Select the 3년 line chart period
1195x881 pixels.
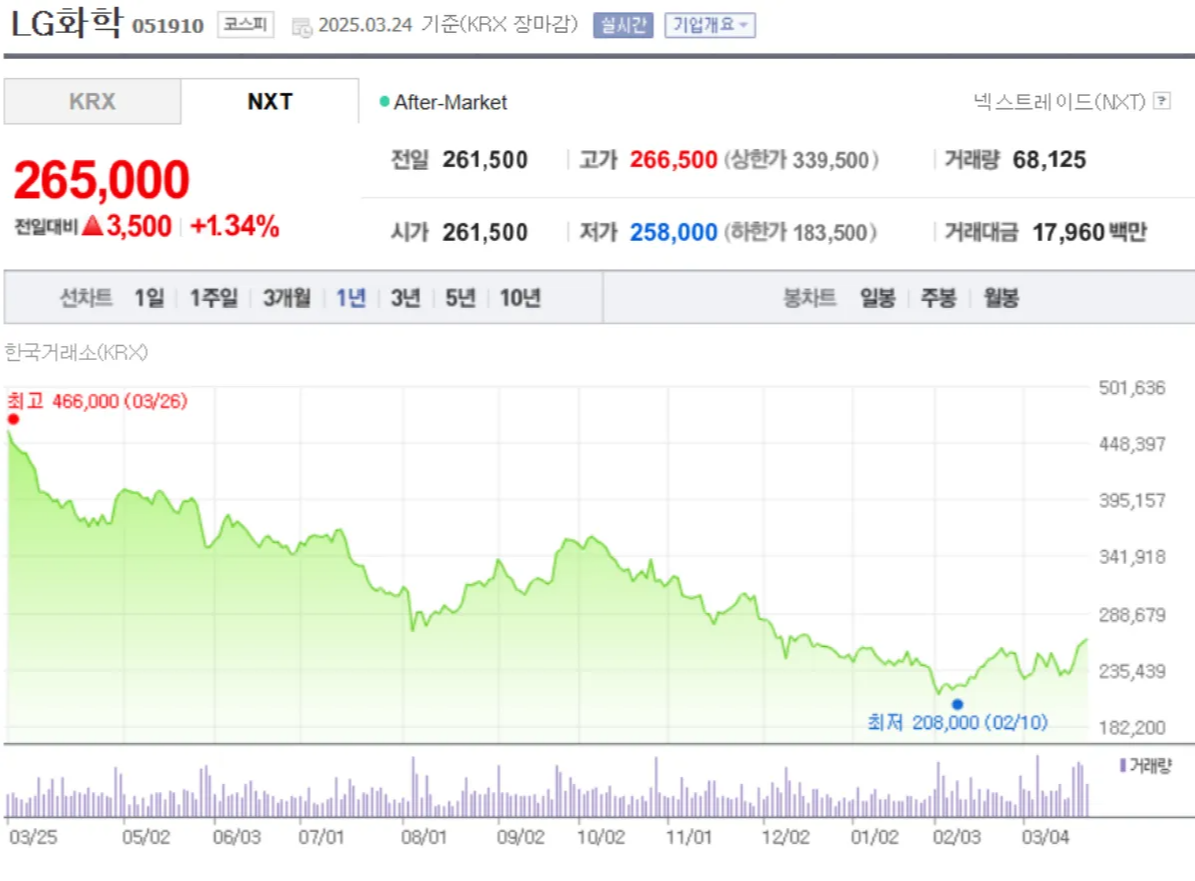(405, 297)
